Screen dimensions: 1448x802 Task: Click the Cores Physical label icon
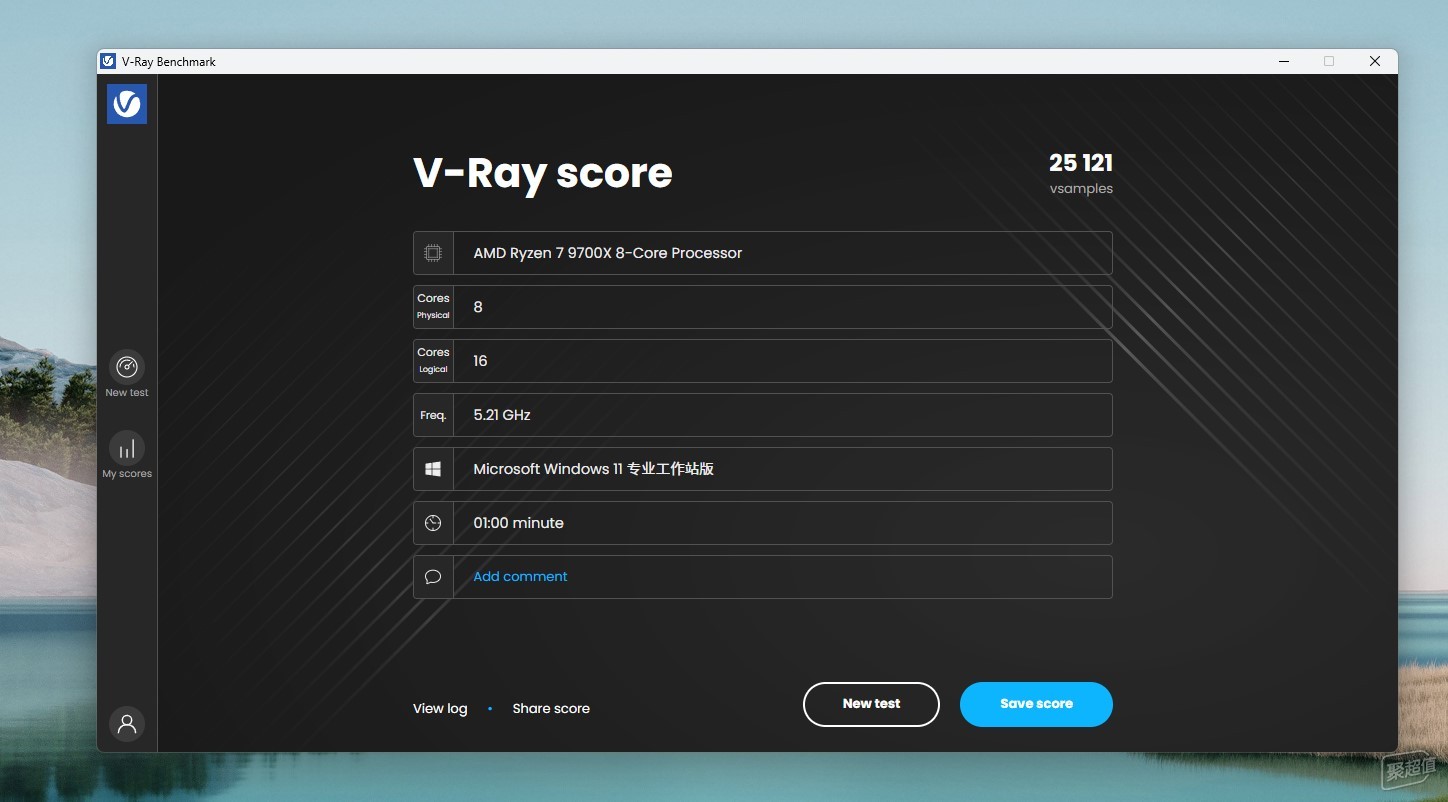(x=433, y=307)
